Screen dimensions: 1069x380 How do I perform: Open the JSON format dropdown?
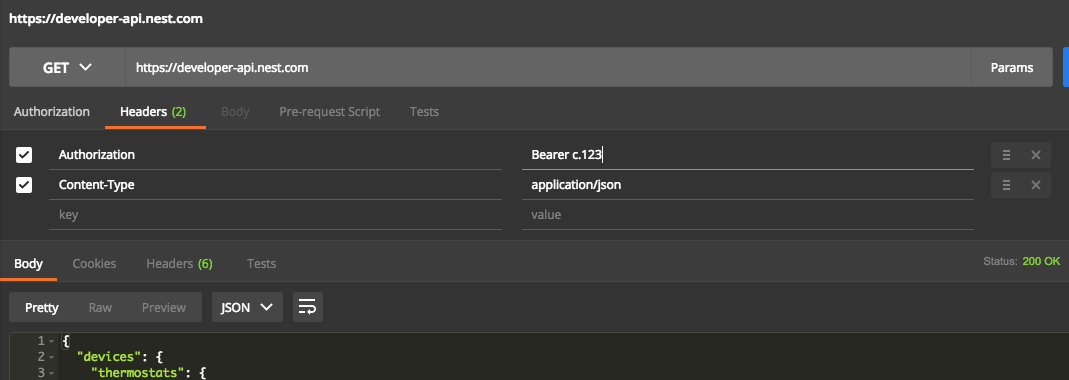247,307
